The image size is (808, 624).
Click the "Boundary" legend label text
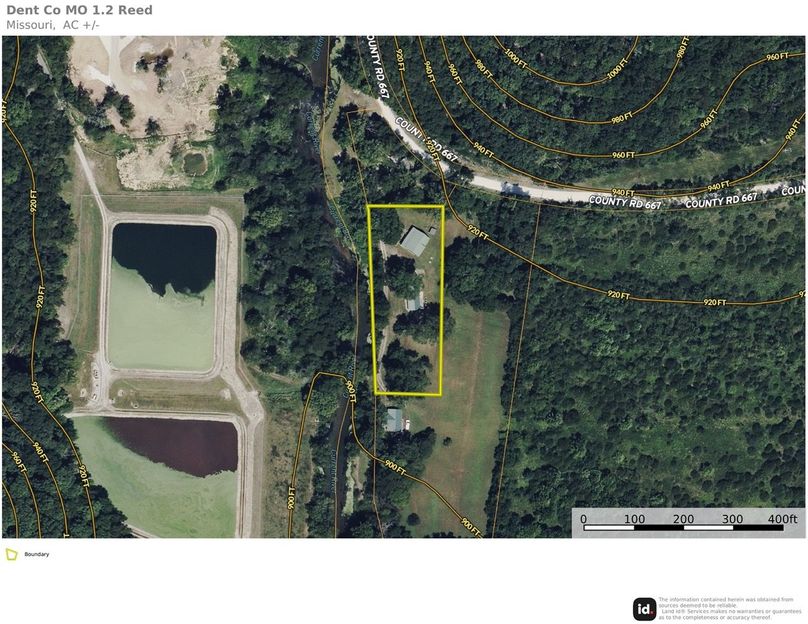pyautogui.click(x=37, y=554)
